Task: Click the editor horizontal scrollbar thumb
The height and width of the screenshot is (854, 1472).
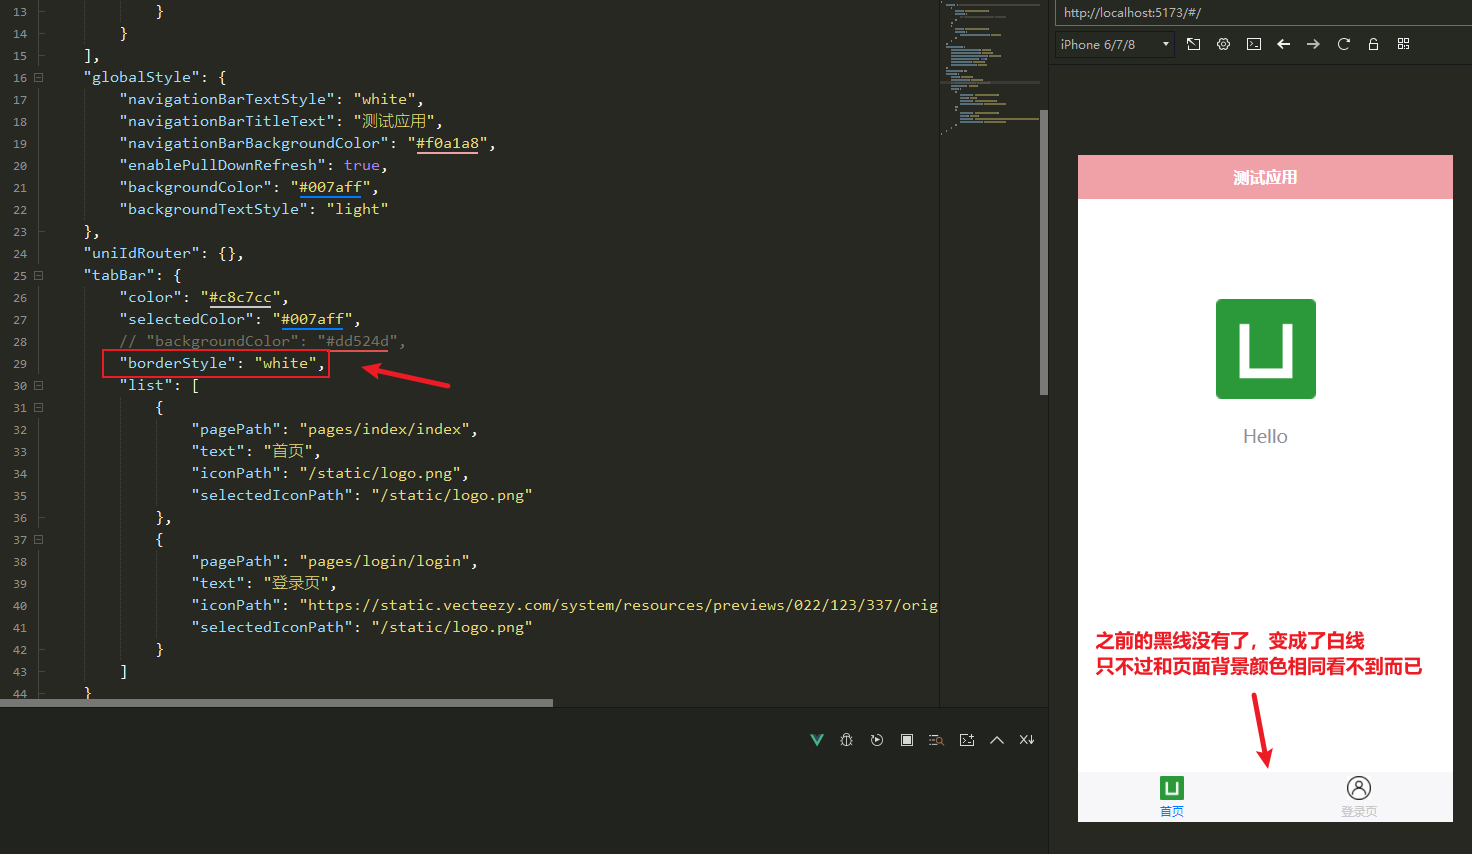Action: point(276,703)
